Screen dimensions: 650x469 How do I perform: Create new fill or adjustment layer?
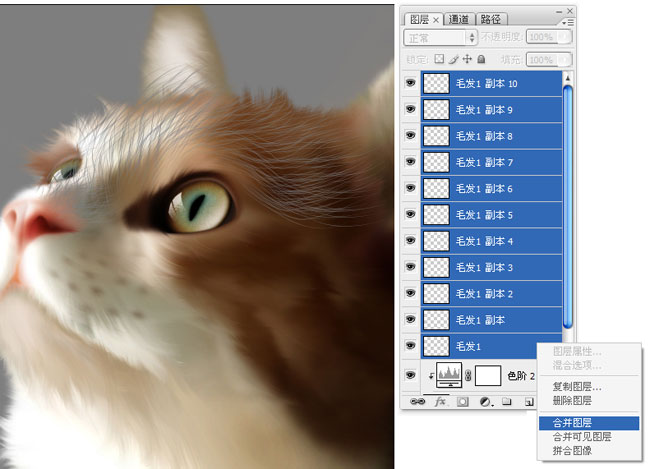pos(485,401)
